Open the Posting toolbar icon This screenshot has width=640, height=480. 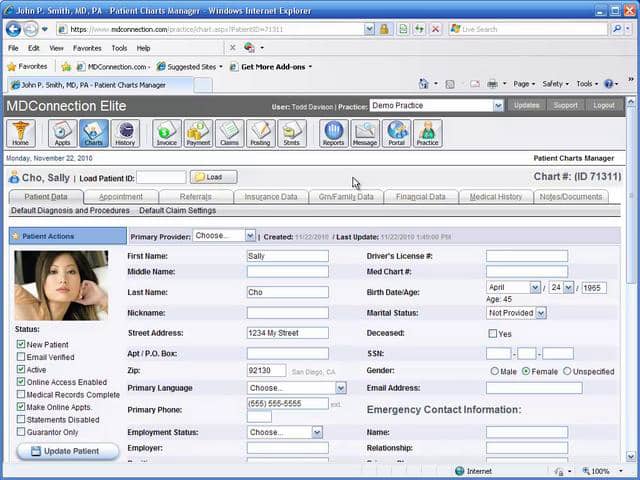[x=260, y=133]
